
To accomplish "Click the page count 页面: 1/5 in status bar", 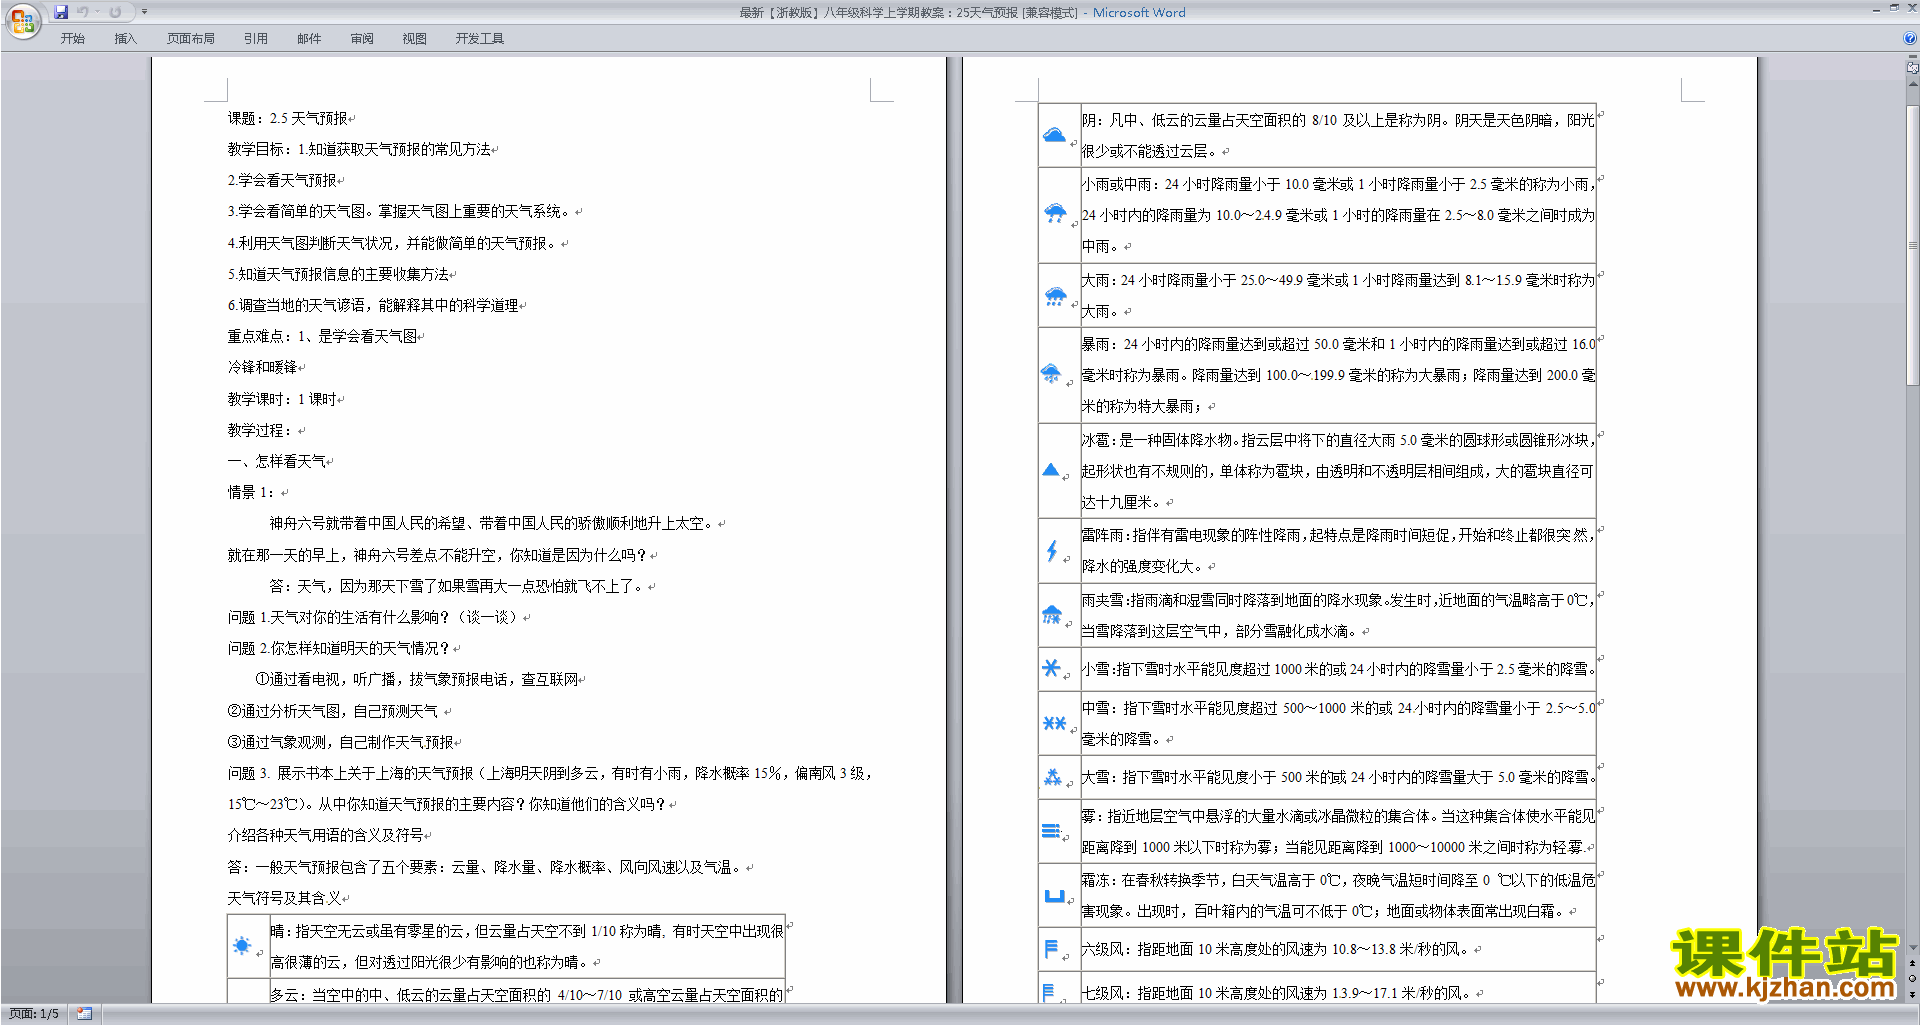I will coord(34,1014).
